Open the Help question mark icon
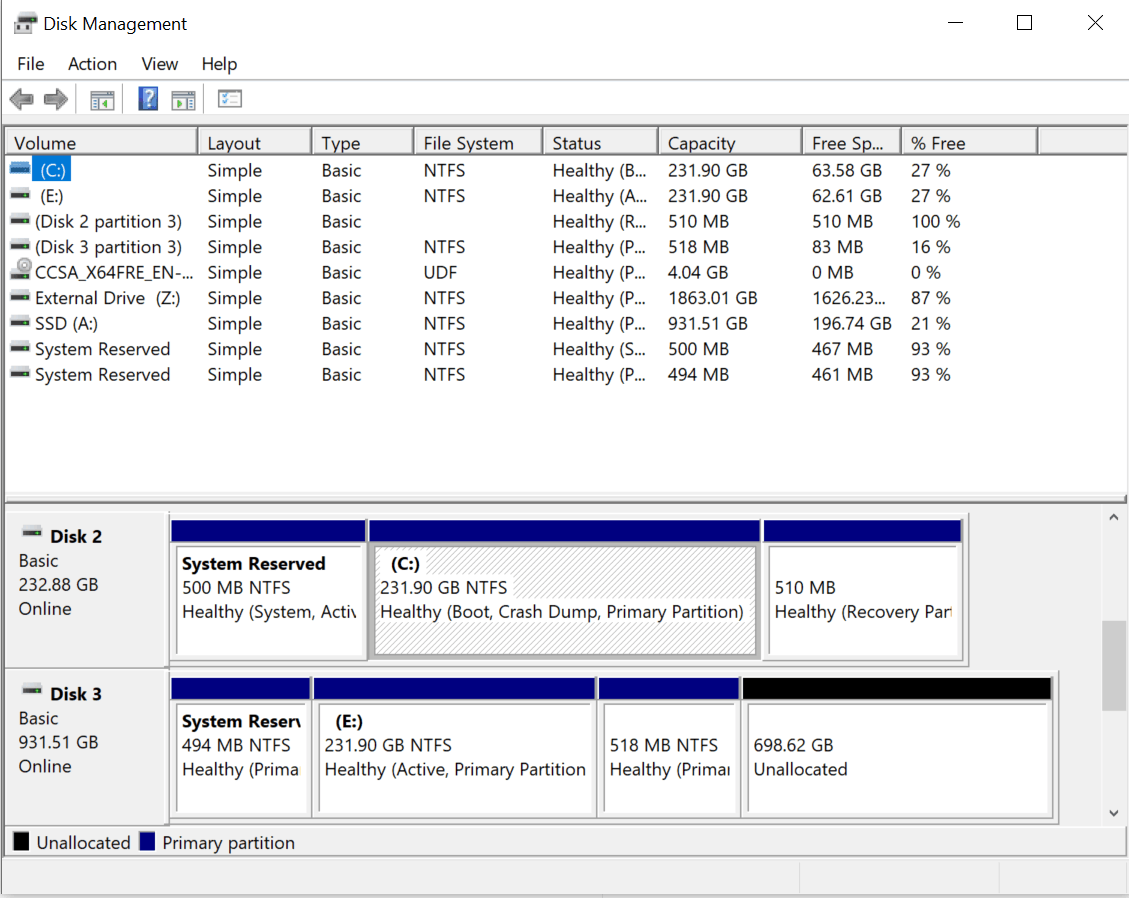 148,99
